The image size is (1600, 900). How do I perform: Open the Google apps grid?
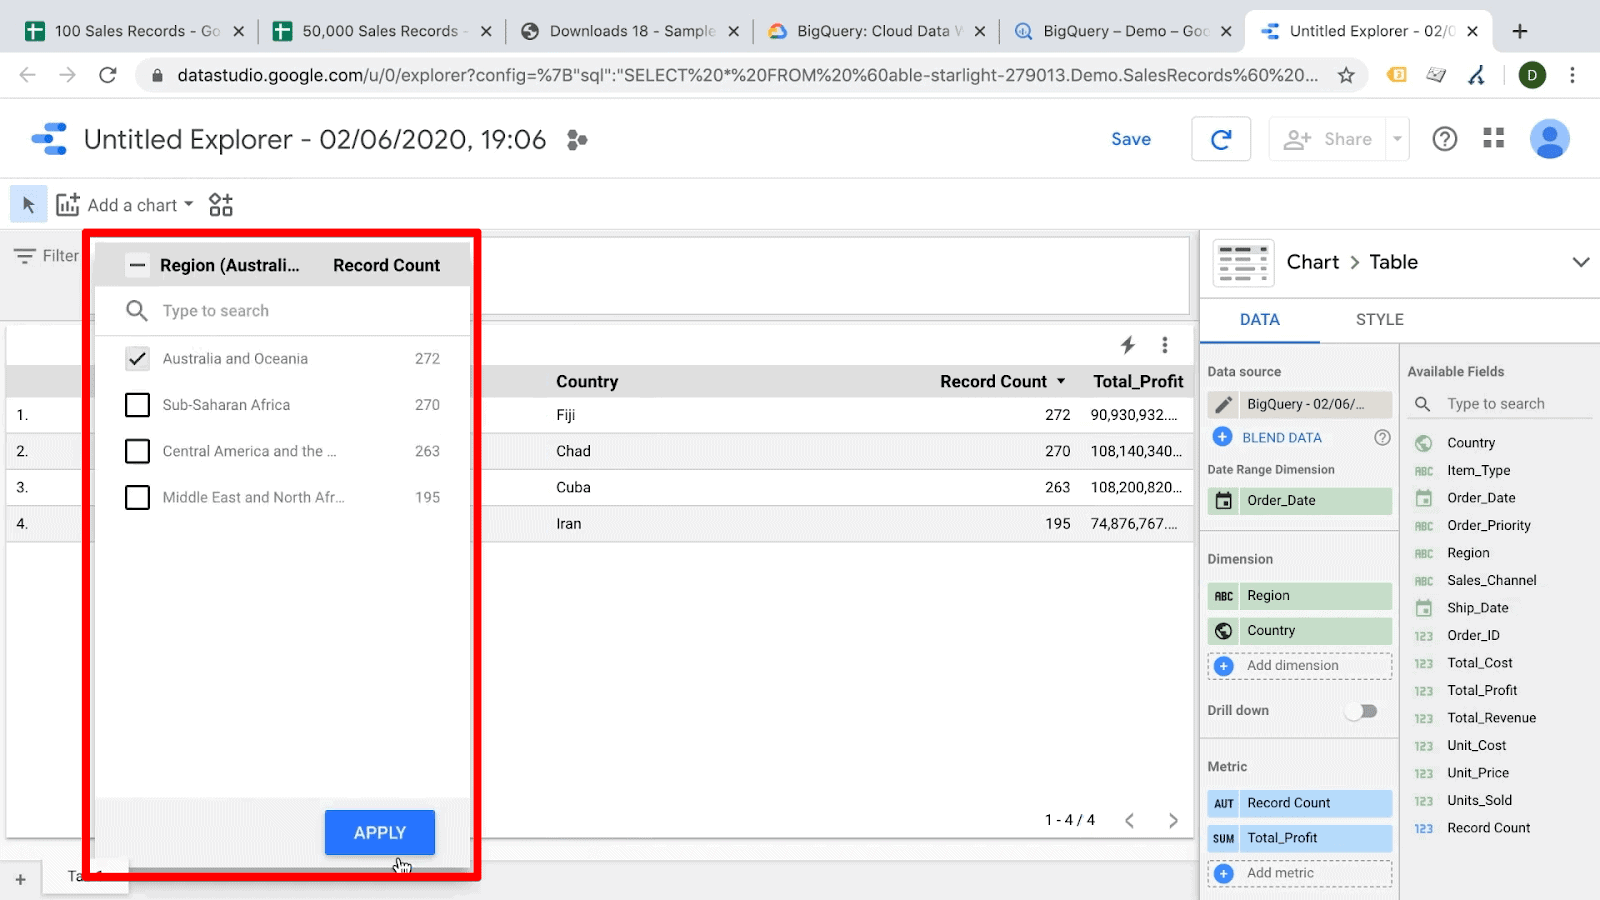click(1492, 139)
